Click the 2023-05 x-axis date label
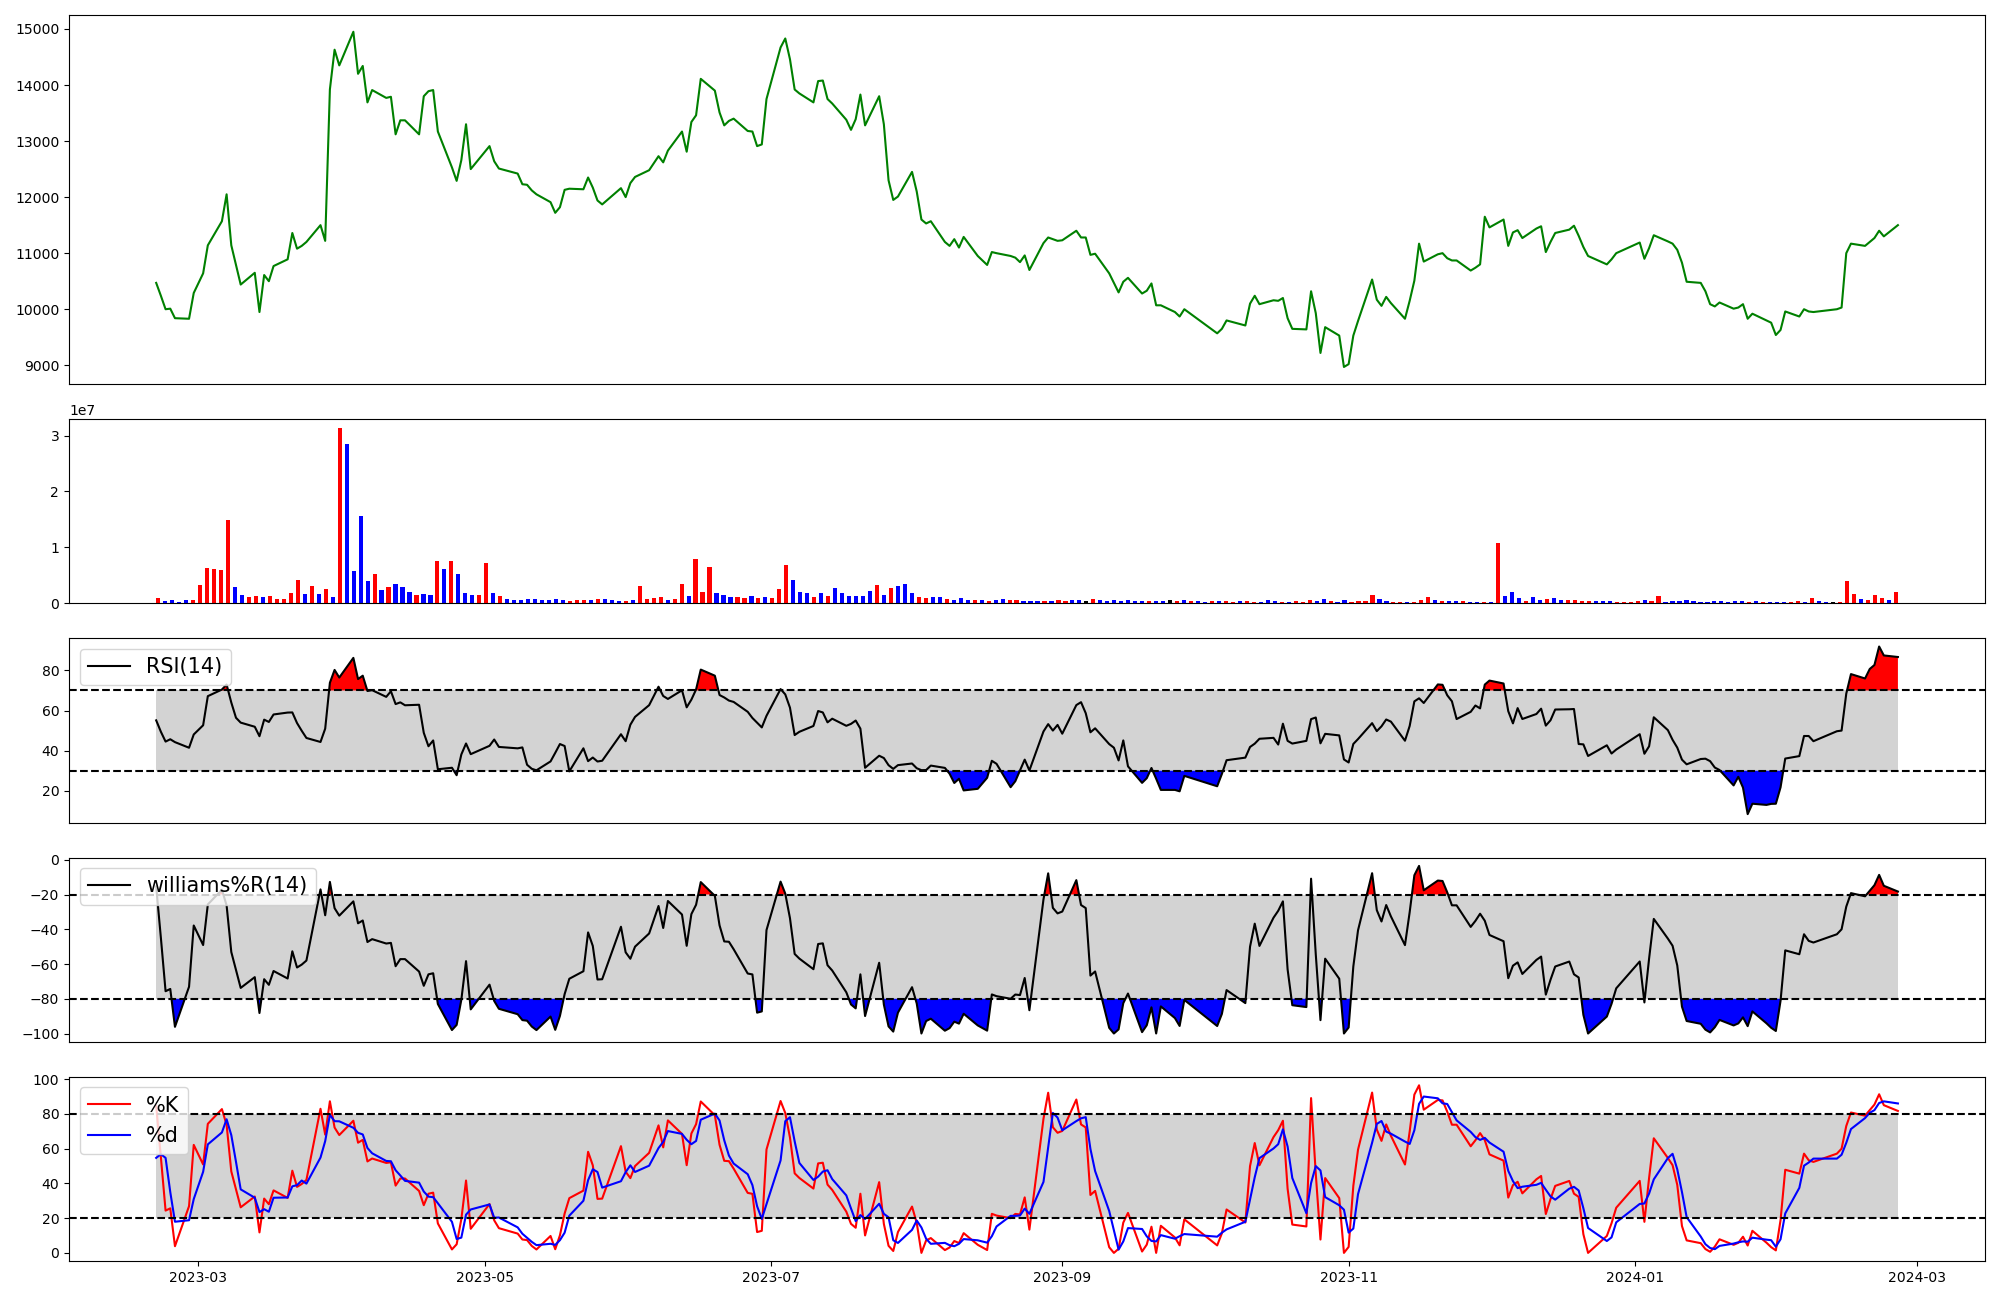This screenshot has height=1300, width=2000. click(x=485, y=1277)
